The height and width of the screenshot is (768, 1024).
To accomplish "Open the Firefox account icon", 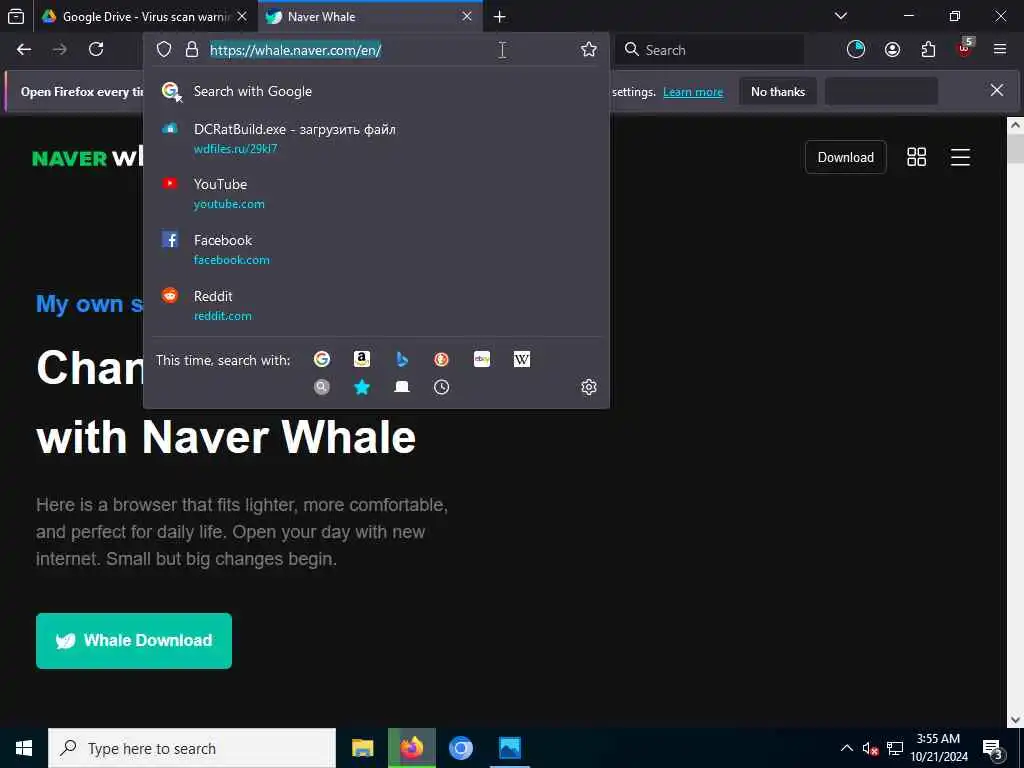I will pyautogui.click(x=892, y=50).
